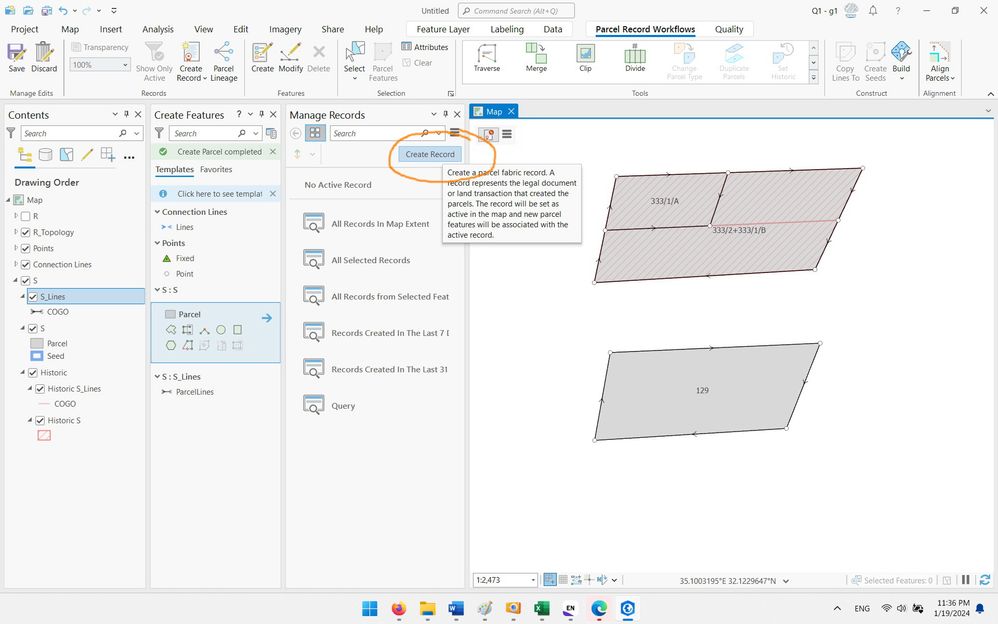Hide the Connection Lines layer

25,264
